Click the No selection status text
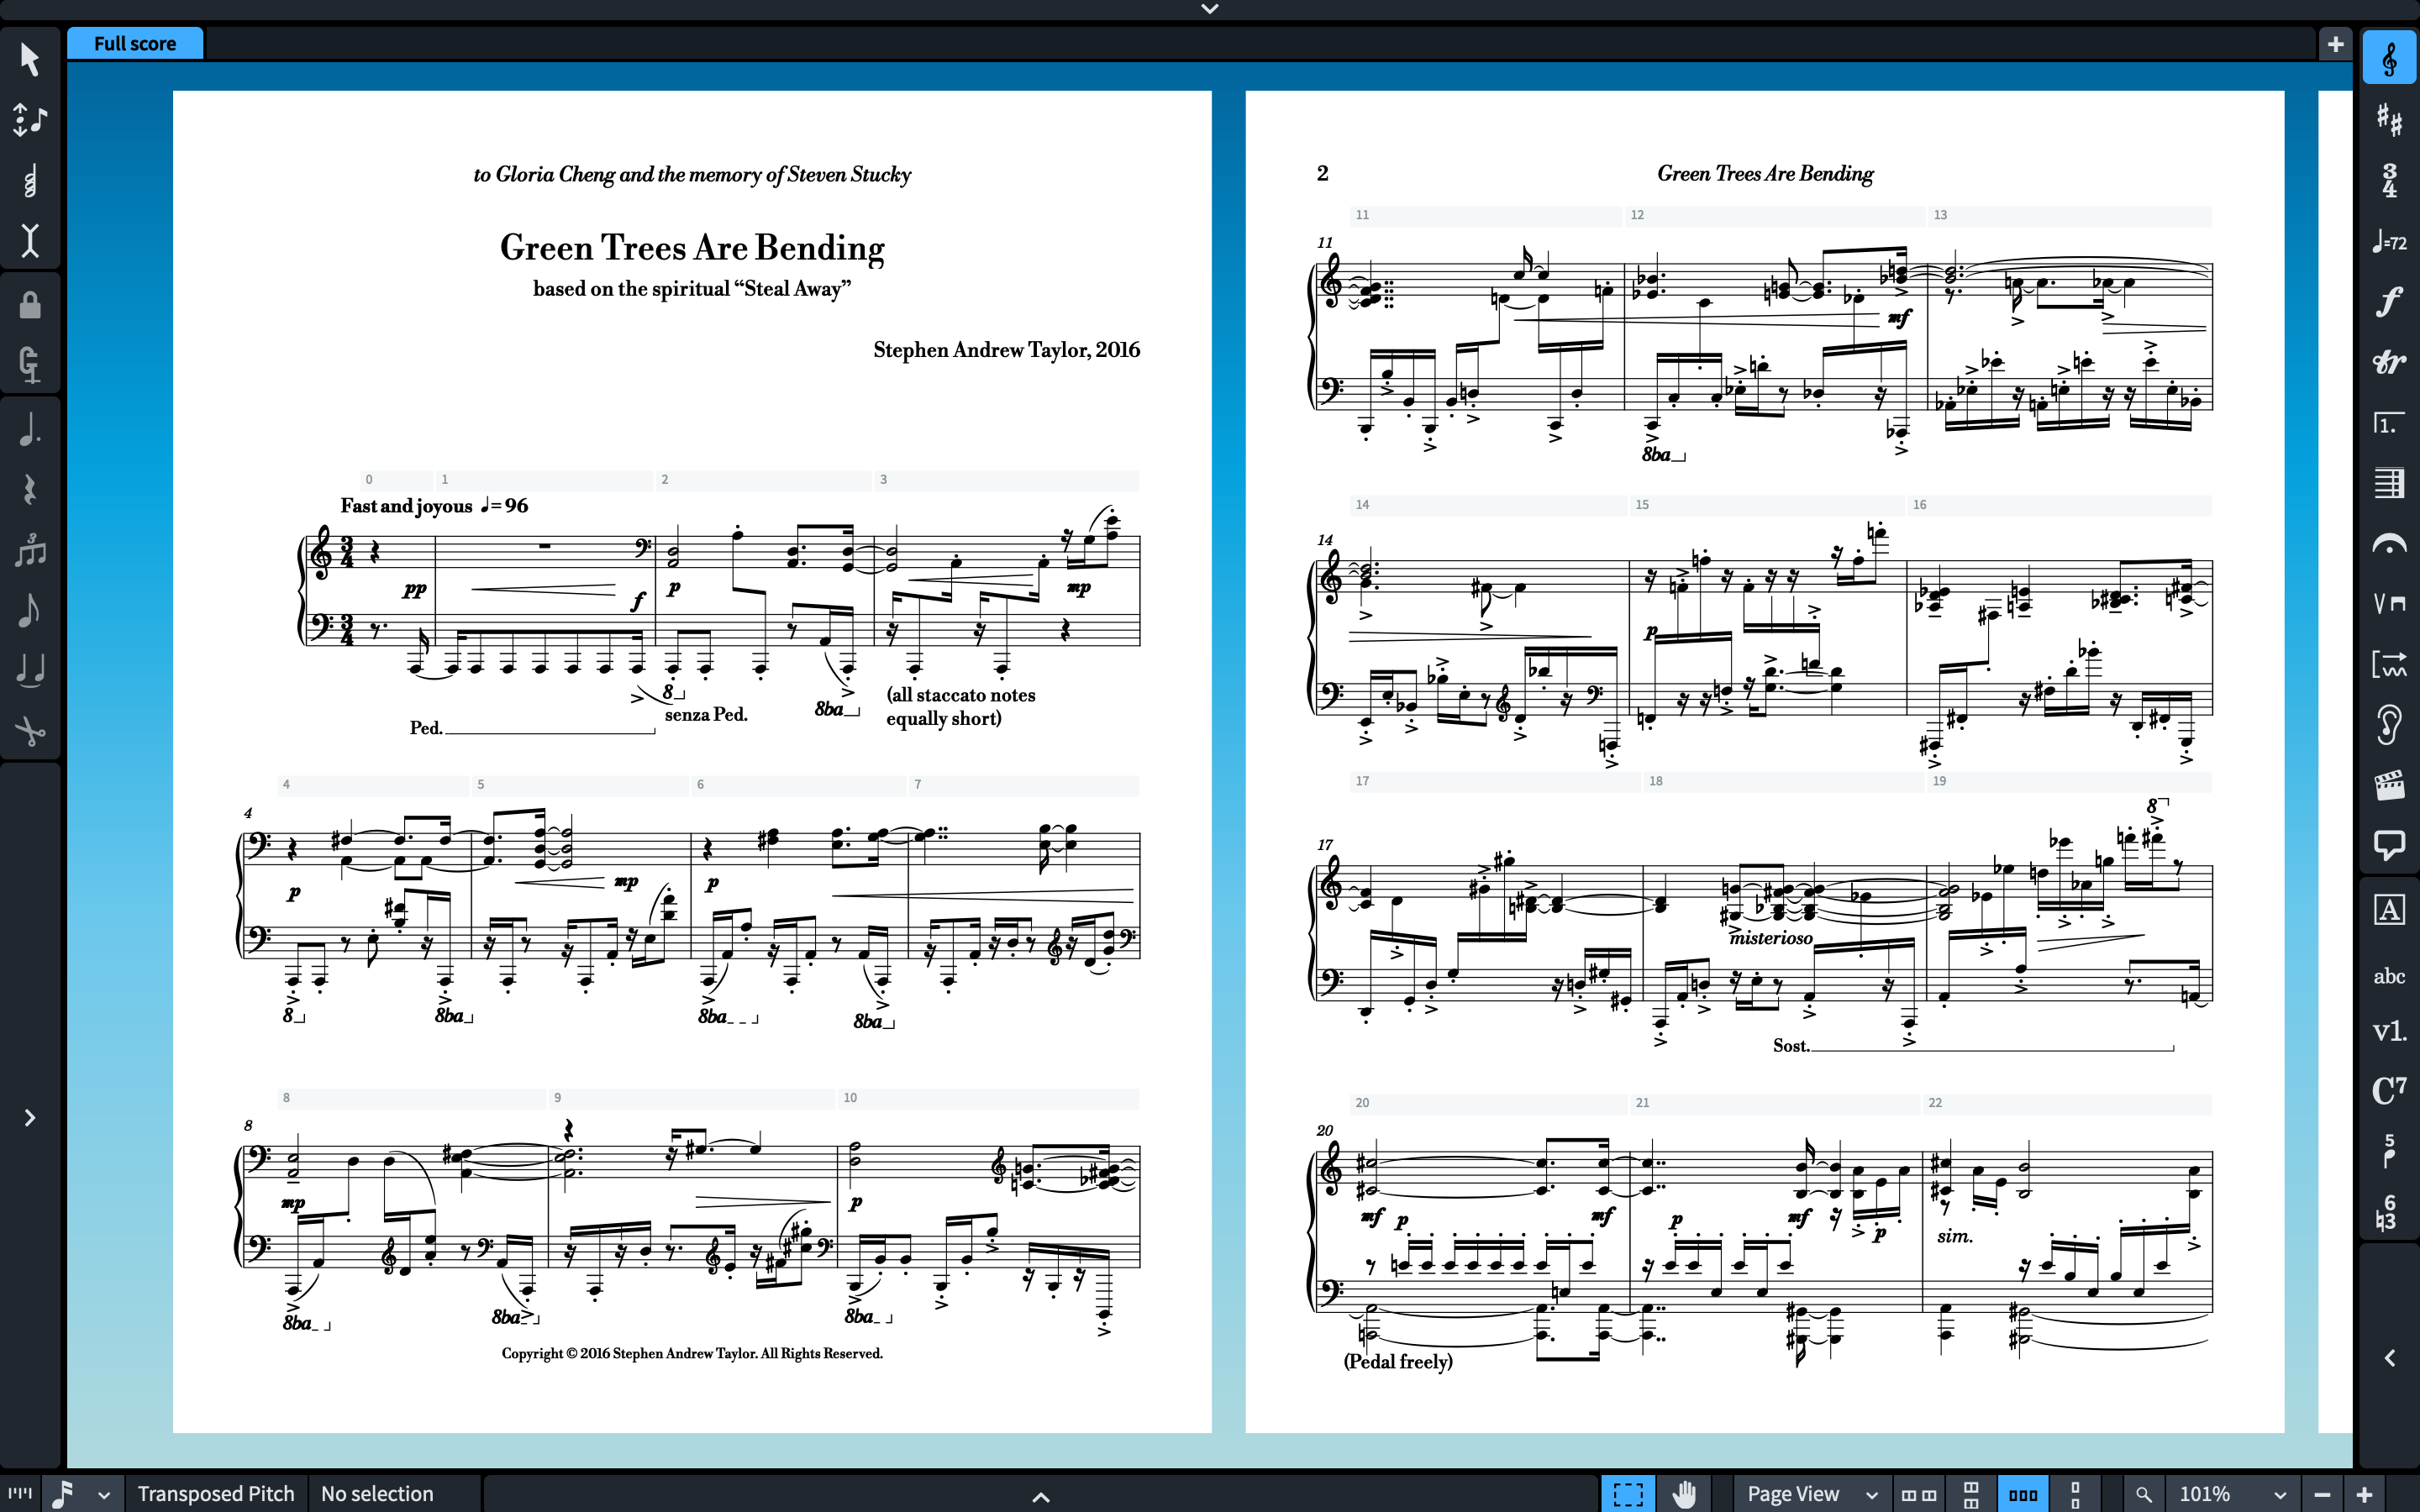 tap(377, 1493)
